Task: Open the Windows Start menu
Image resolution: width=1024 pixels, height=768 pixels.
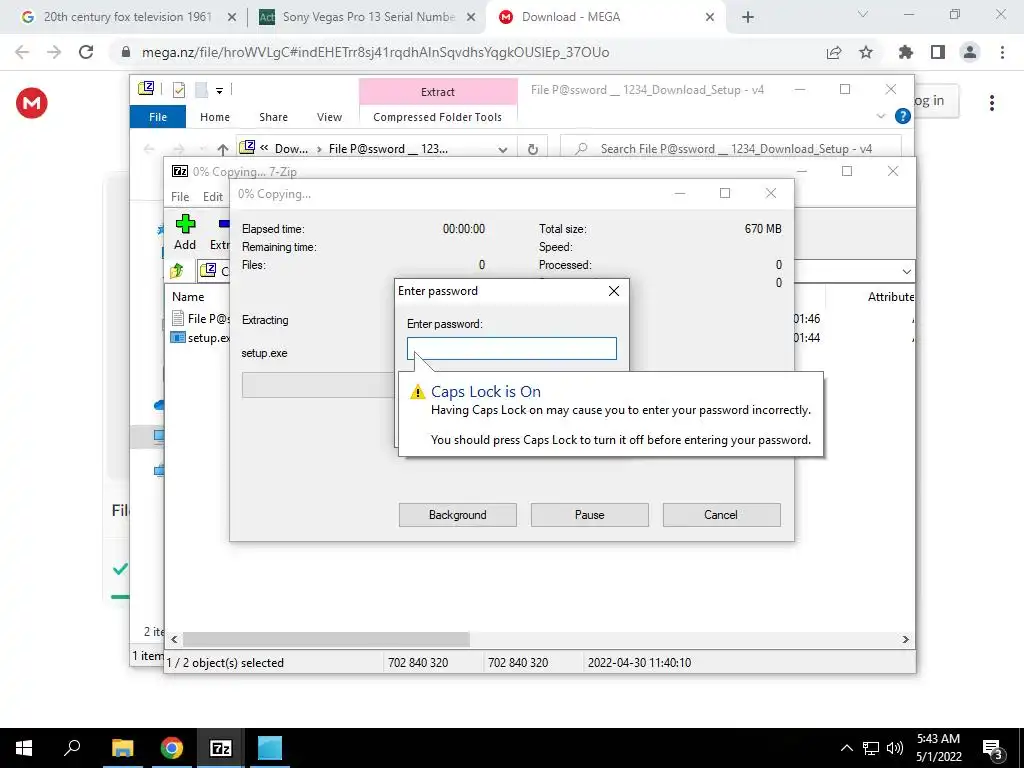Action: point(24,748)
